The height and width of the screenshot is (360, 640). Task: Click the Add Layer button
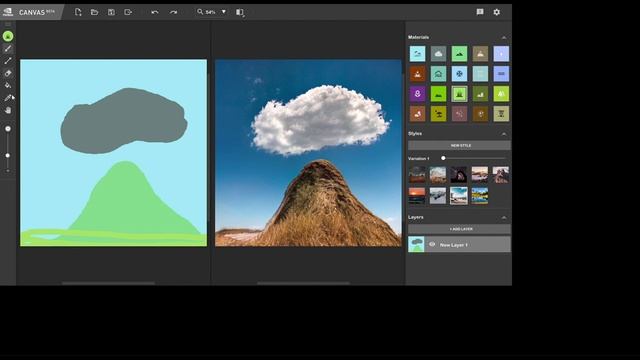point(459,229)
